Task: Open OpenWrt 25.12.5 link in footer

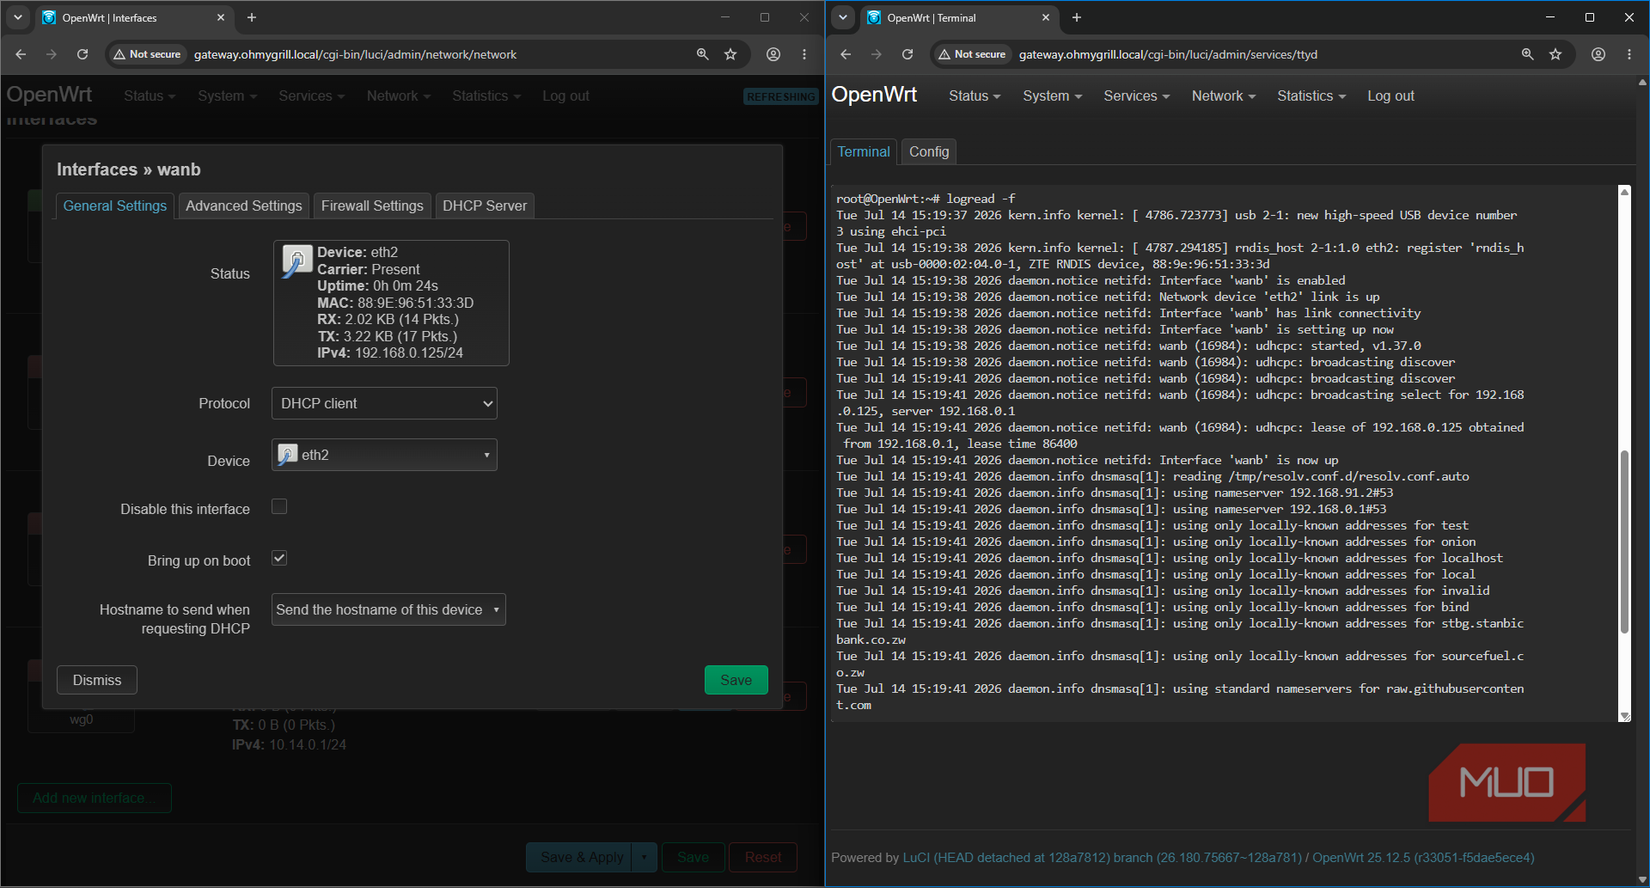Action: pos(1423,858)
